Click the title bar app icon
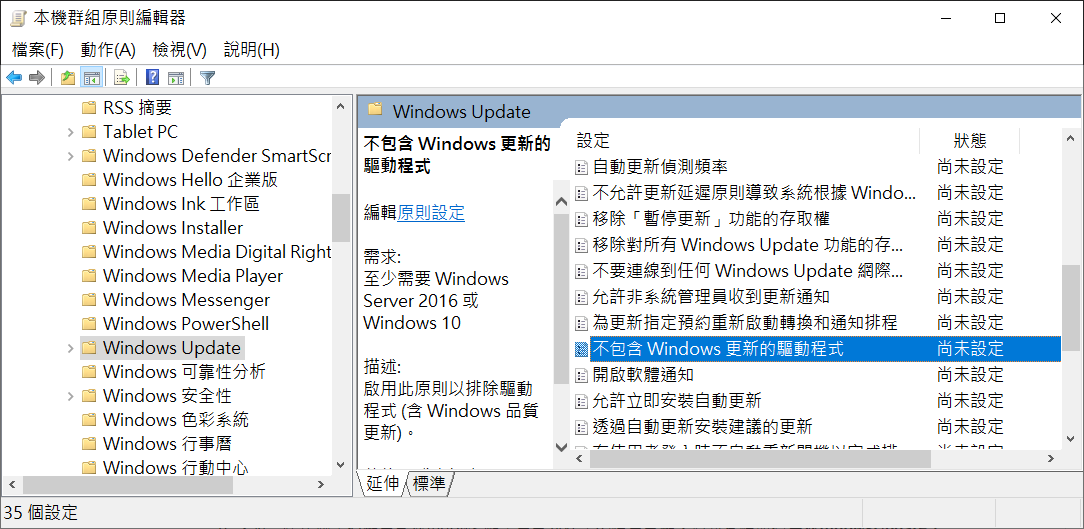The image size is (1084, 529). click(18, 18)
